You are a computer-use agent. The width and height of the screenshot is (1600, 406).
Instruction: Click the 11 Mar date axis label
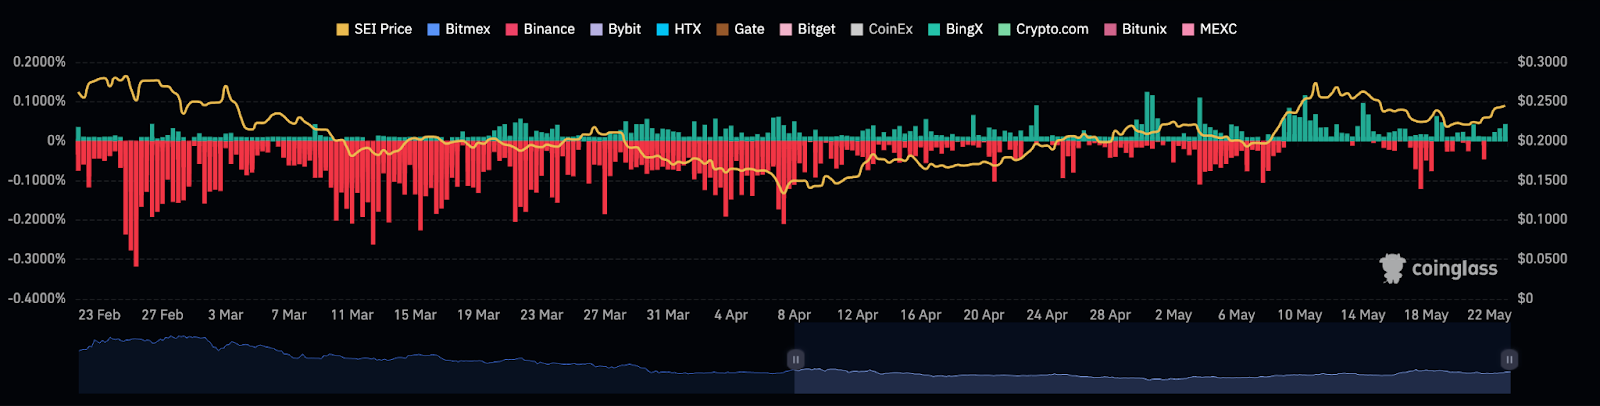(352, 315)
